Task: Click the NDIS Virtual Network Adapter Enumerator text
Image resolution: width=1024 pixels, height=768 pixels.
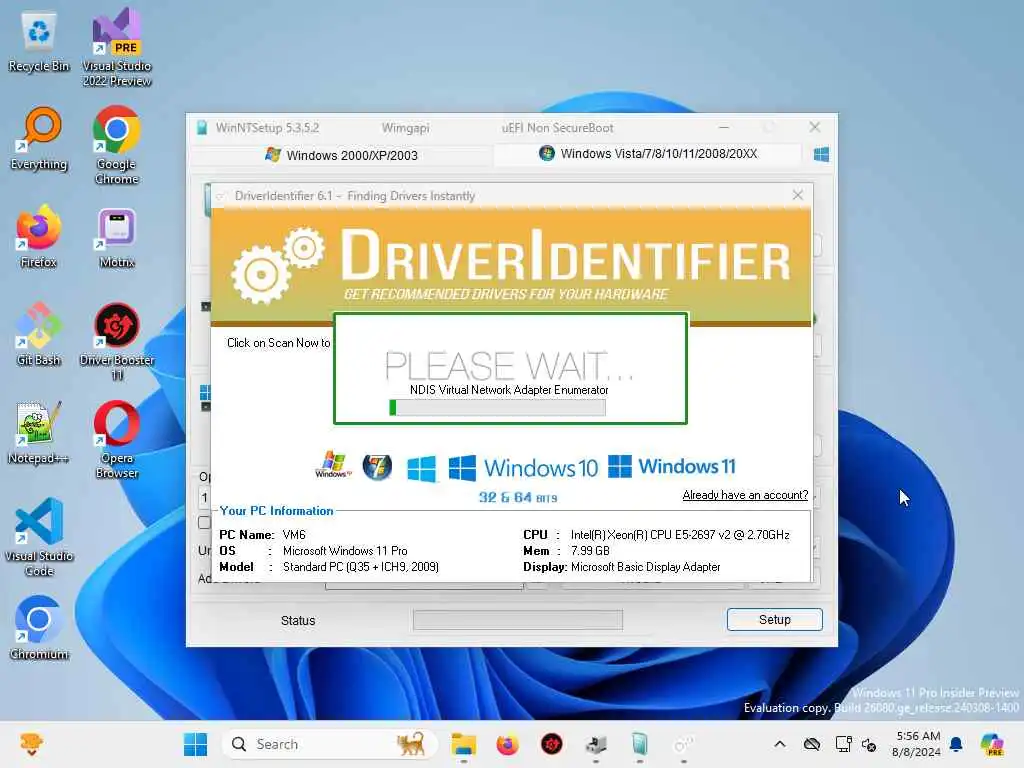Action: [509, 390]
